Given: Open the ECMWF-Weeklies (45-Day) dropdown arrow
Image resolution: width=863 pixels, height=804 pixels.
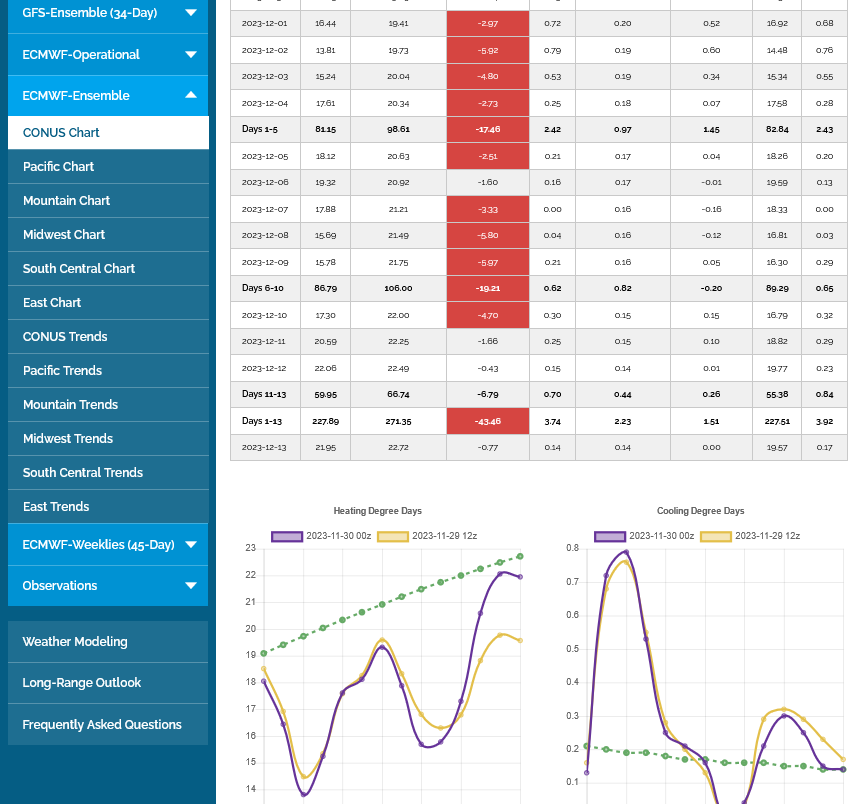Looking at the screenshot, I should [x=191, y=545].
